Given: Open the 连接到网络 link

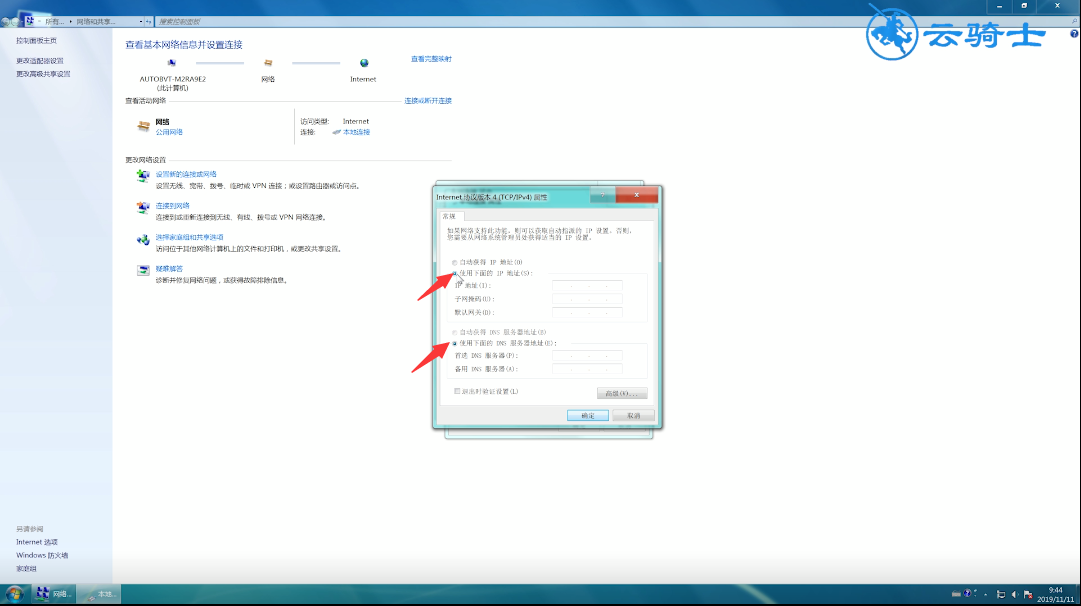Looking at the screenshot, I should [x=172, y=205].
